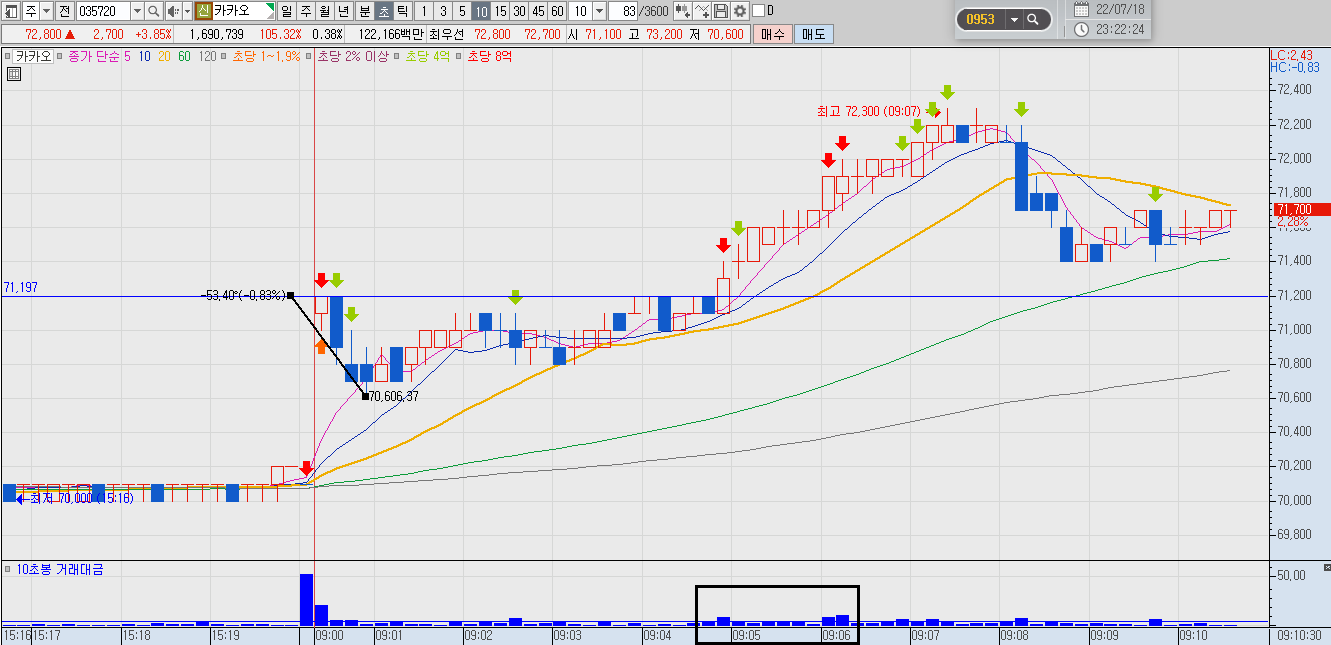The width and height of the screenshot is (1331, 645).
Task: Toggle the 초당 1~1.9% indicator marker
Action: [x=224, y=57]
